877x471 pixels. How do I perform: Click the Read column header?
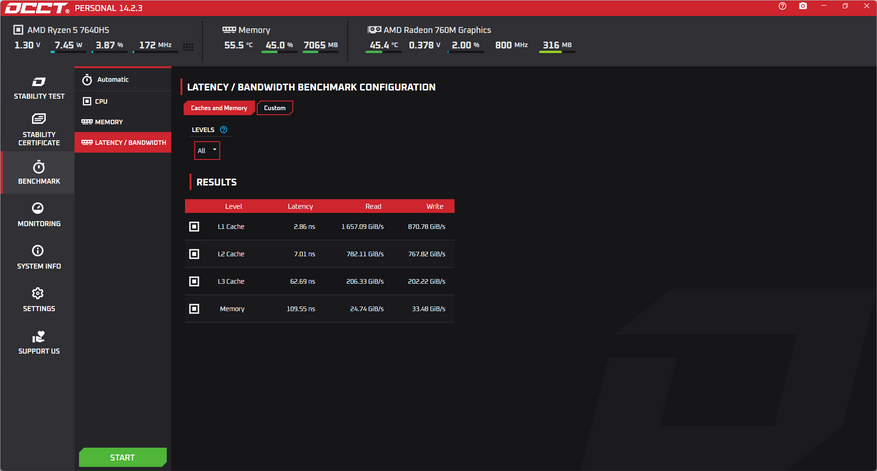pyautogui.click(x=373, y=206)
